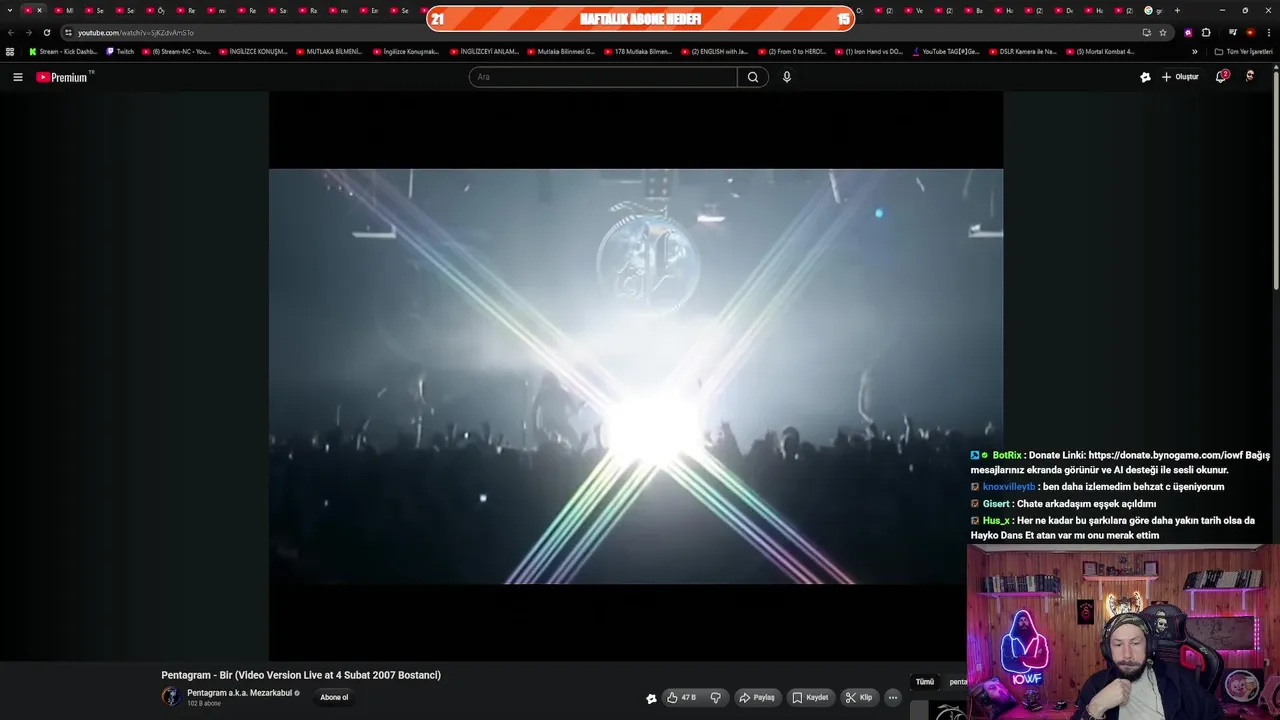Switch to the Google tab labeled gr

[x=1154, y=10]
